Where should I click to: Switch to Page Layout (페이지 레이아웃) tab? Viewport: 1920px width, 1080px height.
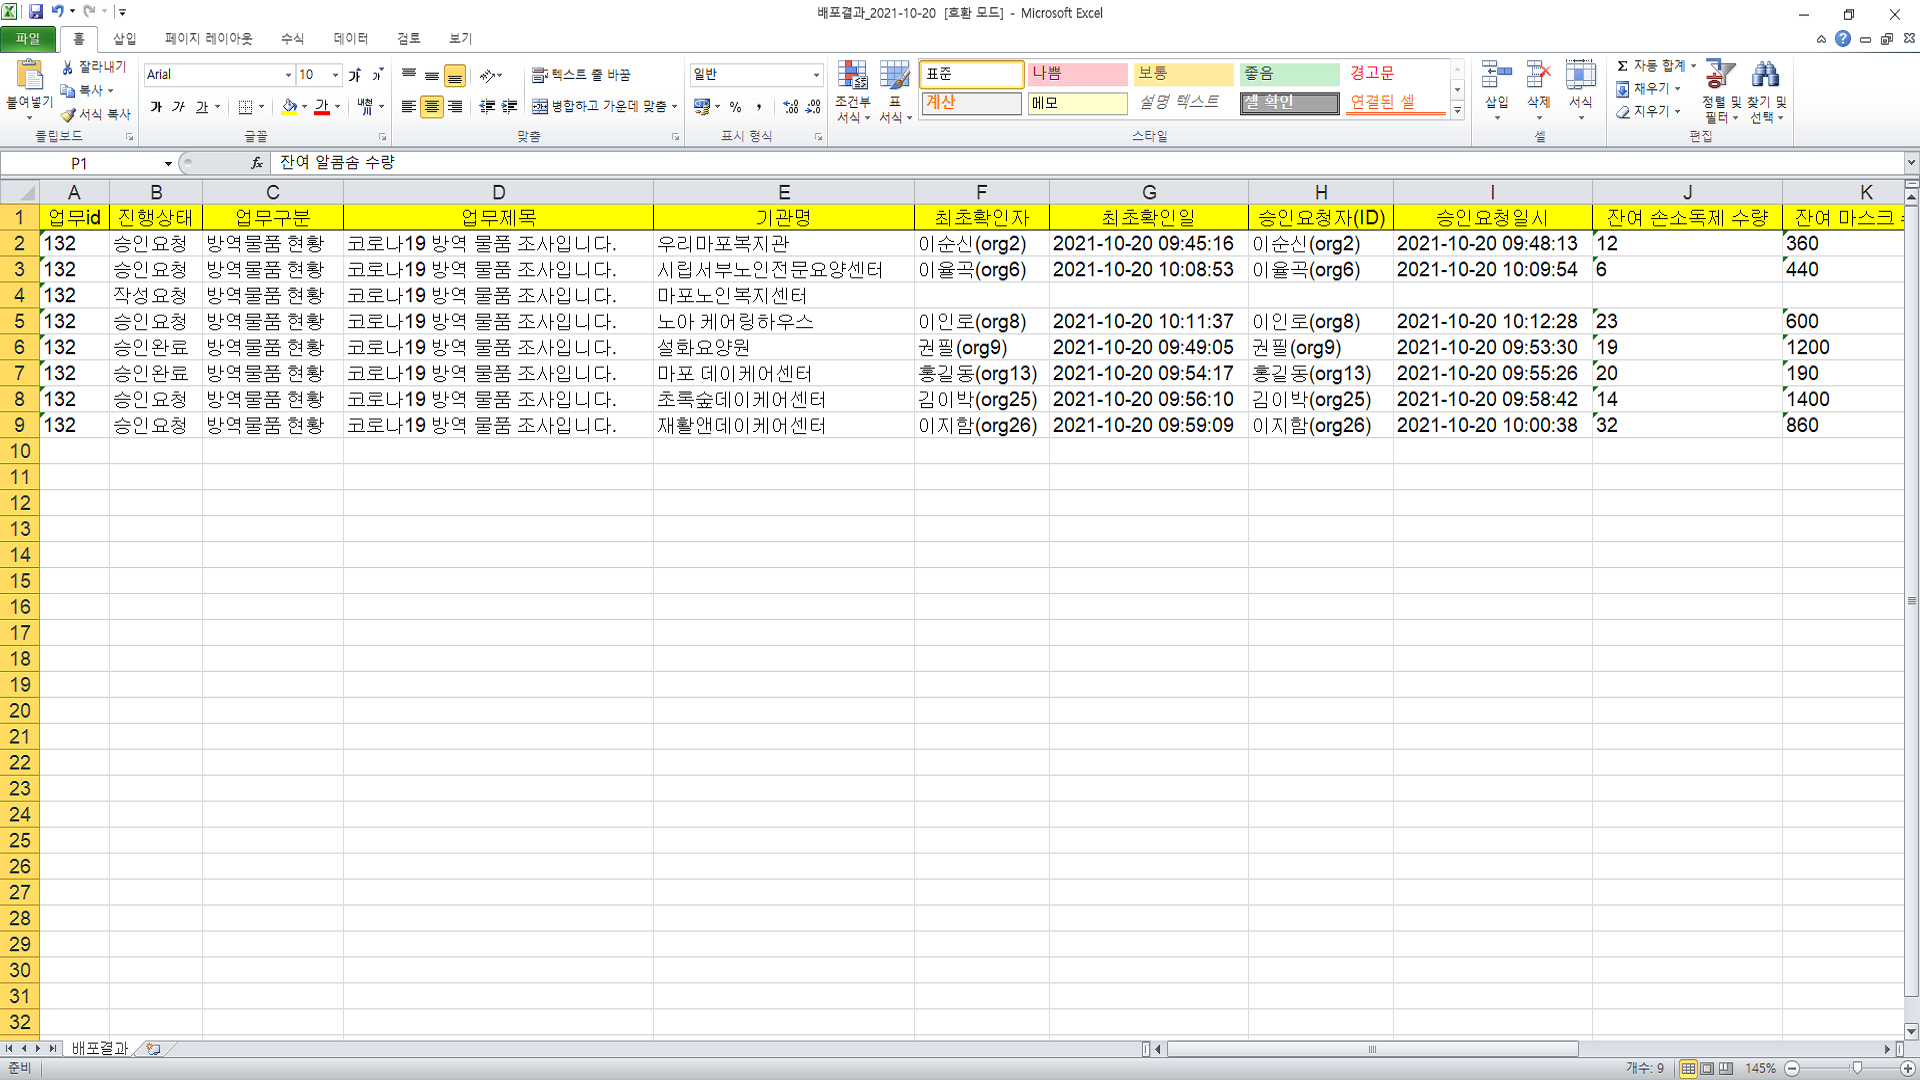(x=209, y=39)
